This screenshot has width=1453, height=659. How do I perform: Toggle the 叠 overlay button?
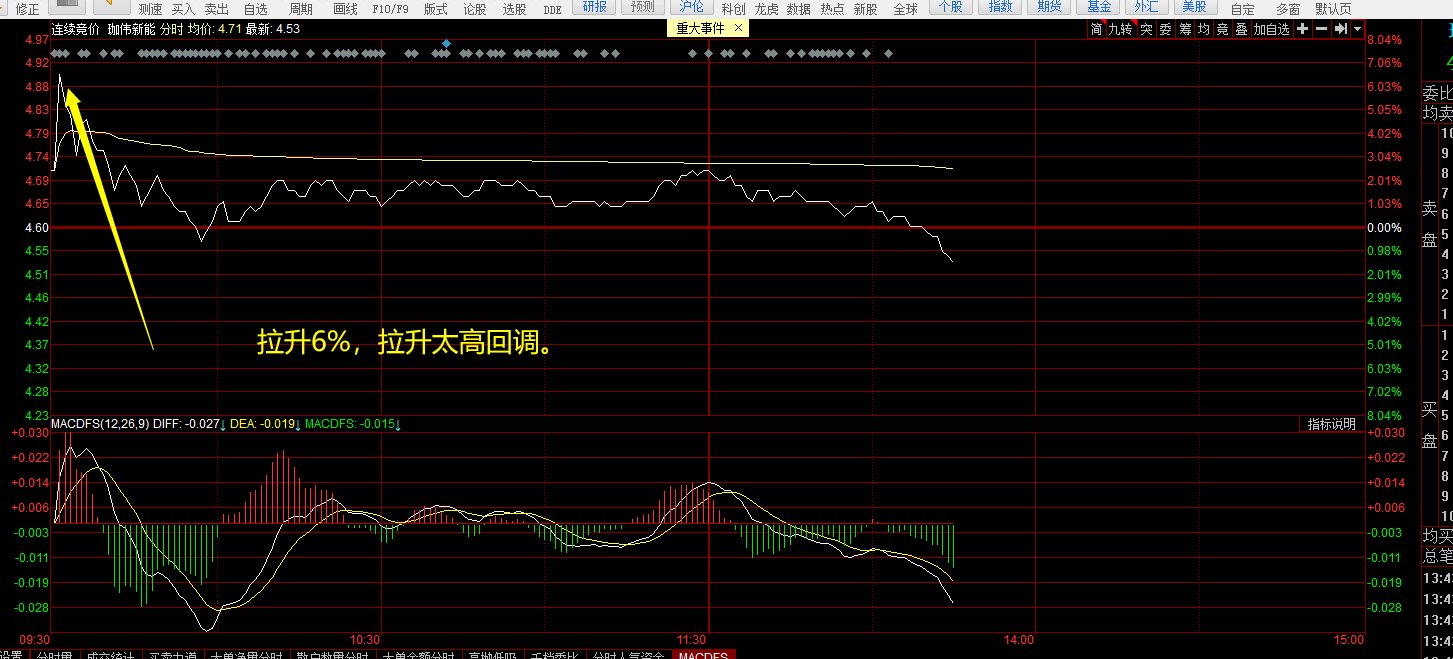click(x=1240, y=29)
